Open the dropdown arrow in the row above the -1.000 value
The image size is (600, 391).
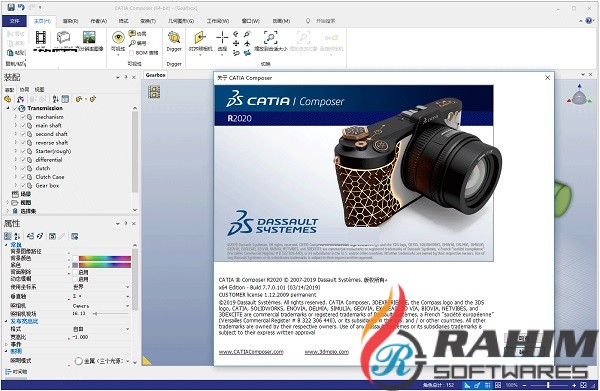click(x=127, y=329)
